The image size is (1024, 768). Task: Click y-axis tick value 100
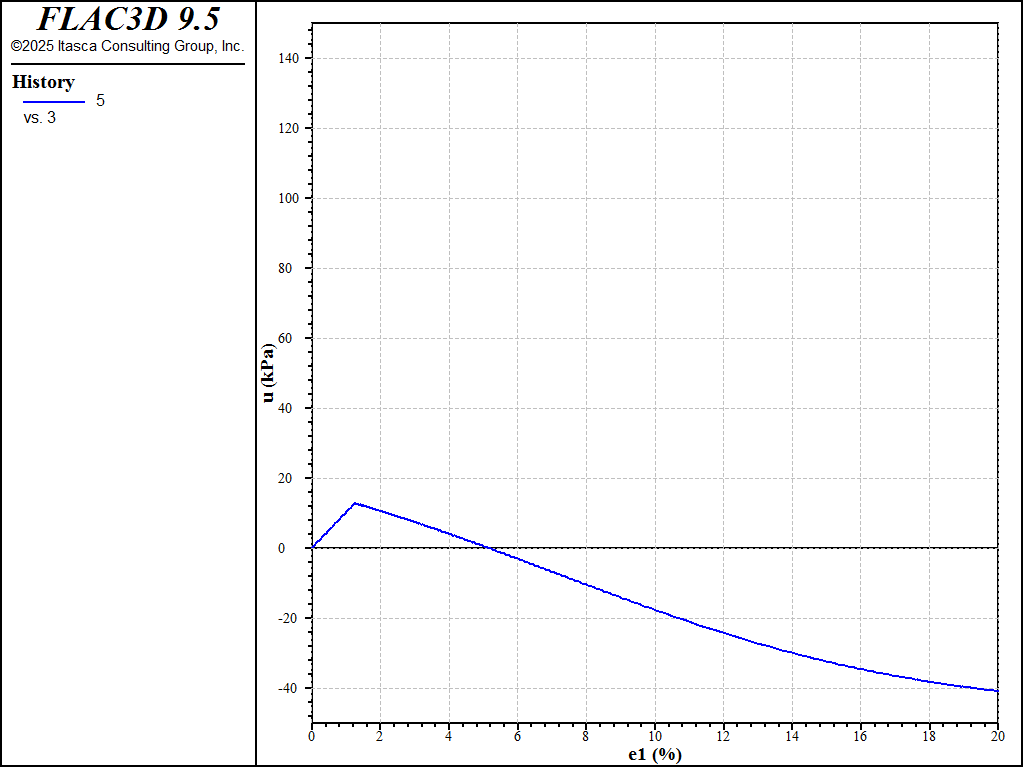pos(288,199)
